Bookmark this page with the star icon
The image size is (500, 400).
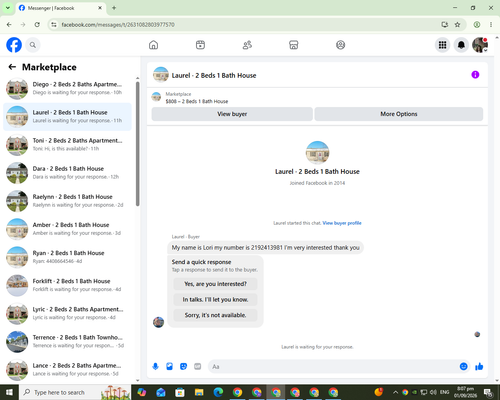pos(457,25)
